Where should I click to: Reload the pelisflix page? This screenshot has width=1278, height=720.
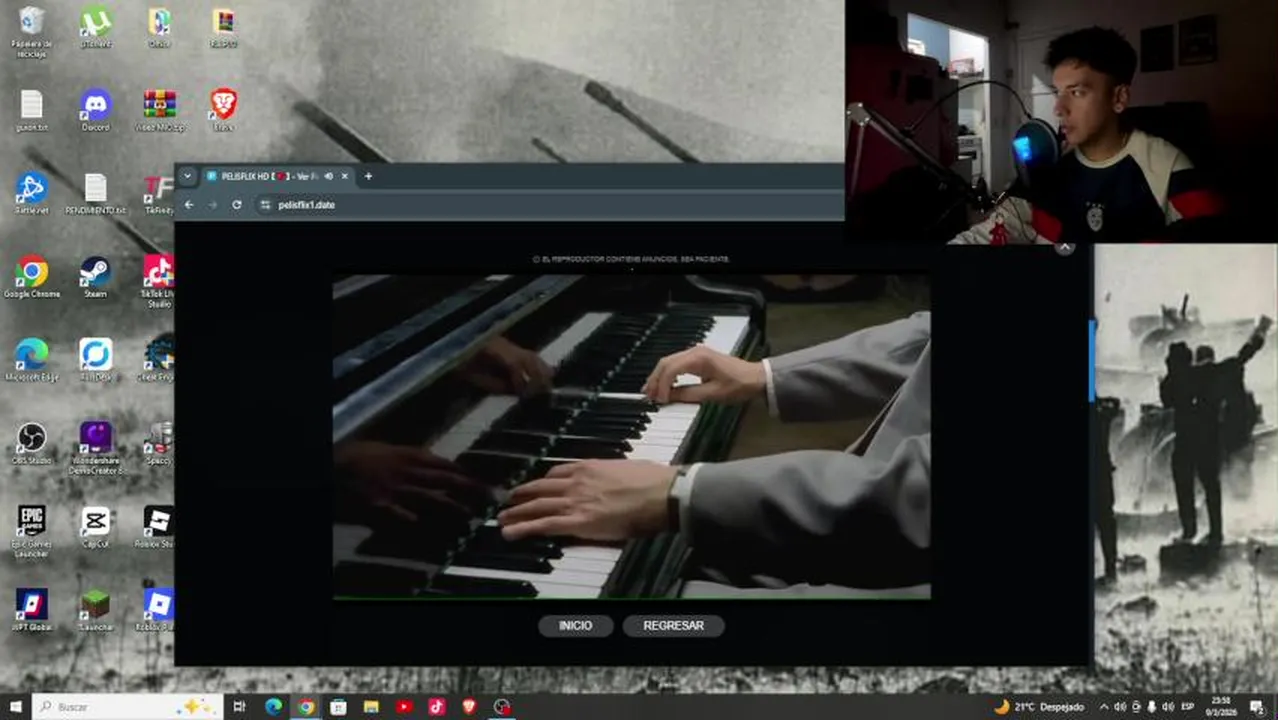[237, 205]
